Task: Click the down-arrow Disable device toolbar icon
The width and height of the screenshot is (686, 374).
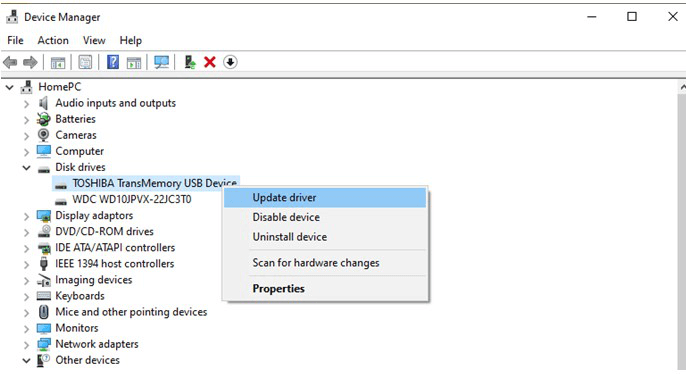Action: point(230,62)
